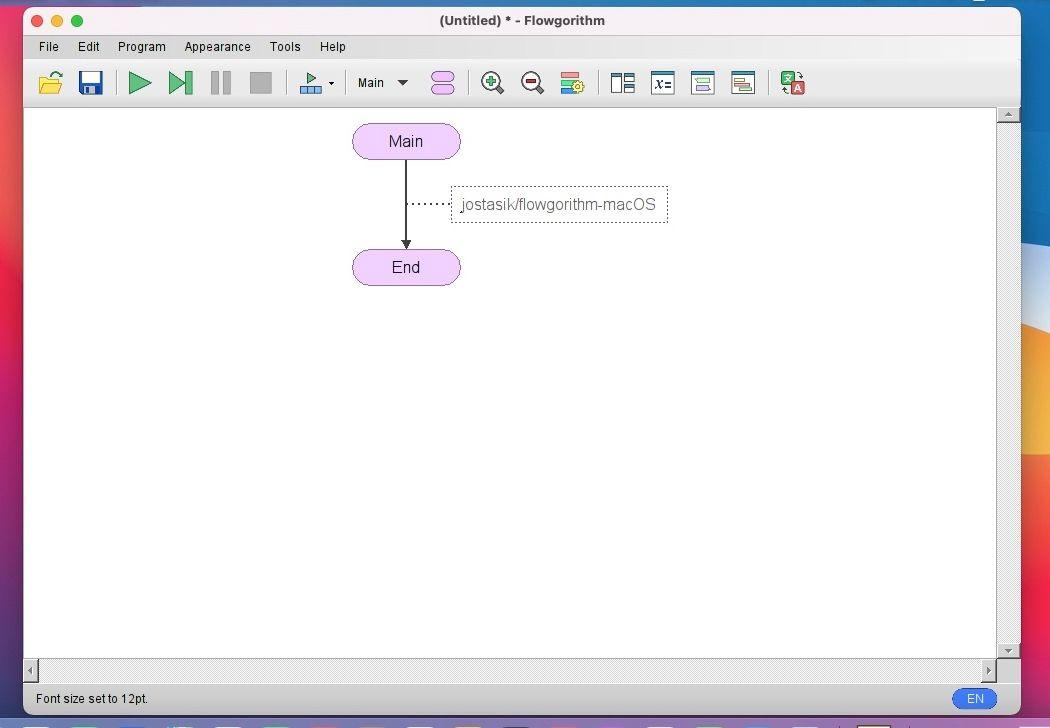
Task: Click the horizontal scrollbar left arrow
Action: pyautogui.click(x=31, y=670)
